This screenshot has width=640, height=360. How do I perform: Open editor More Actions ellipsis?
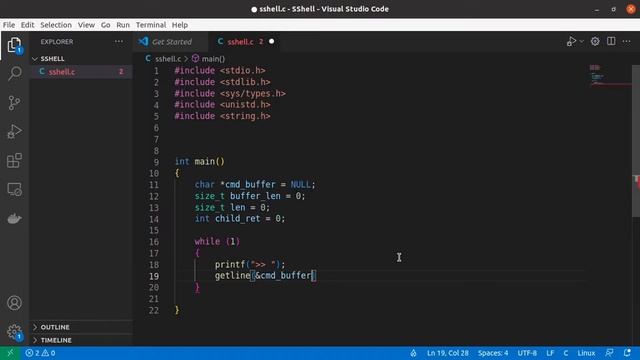click(627, 41)
